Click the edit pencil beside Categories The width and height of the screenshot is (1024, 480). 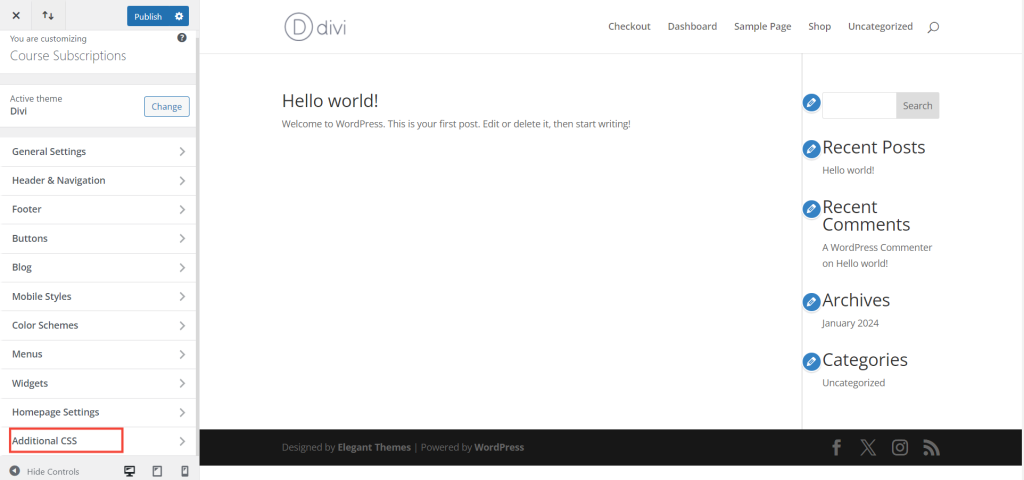point(811,361)
